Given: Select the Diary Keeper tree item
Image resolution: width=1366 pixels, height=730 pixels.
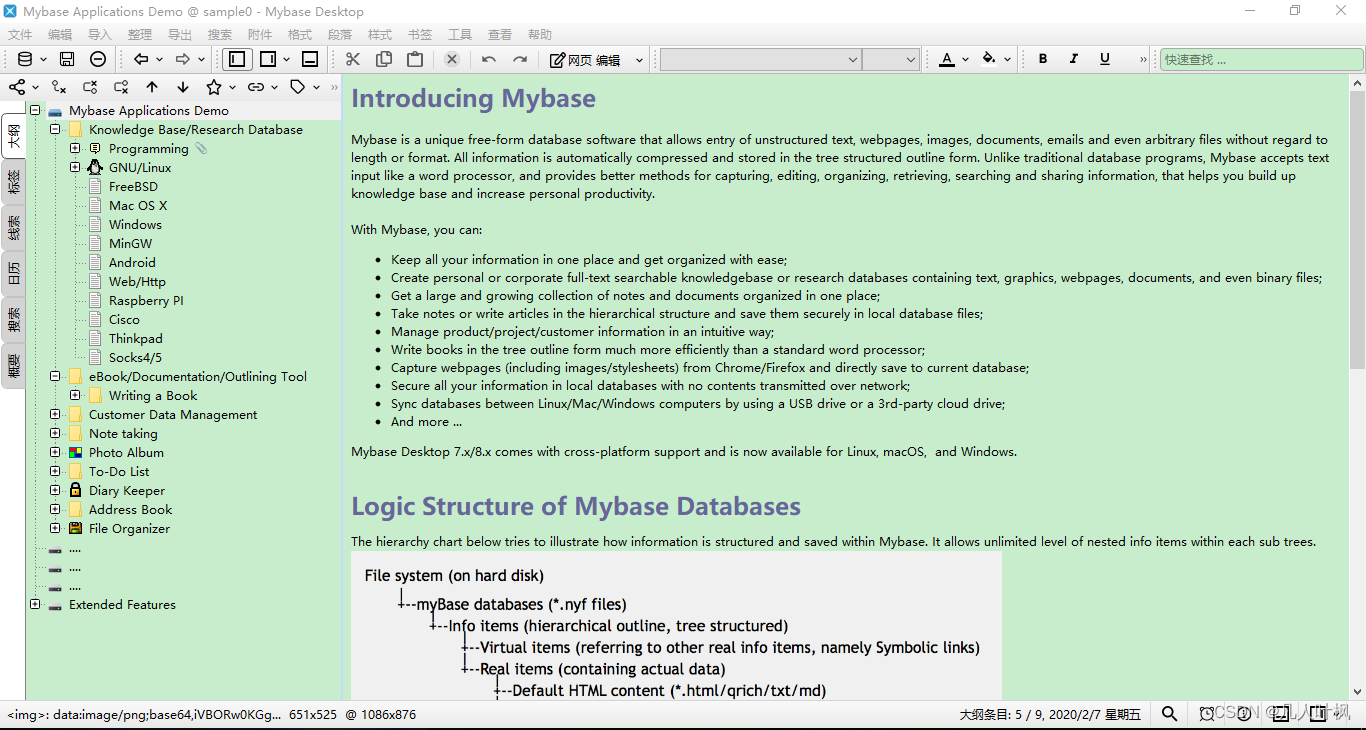Looking at the screenshot, I should pyautogui.click(x=127, y=490).
